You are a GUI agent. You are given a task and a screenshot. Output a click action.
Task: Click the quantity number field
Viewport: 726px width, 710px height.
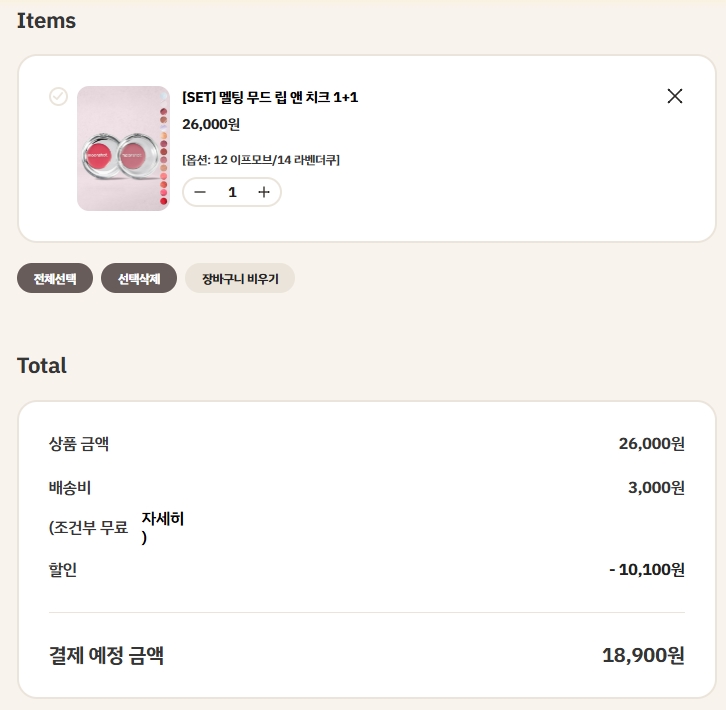(232, 192)
